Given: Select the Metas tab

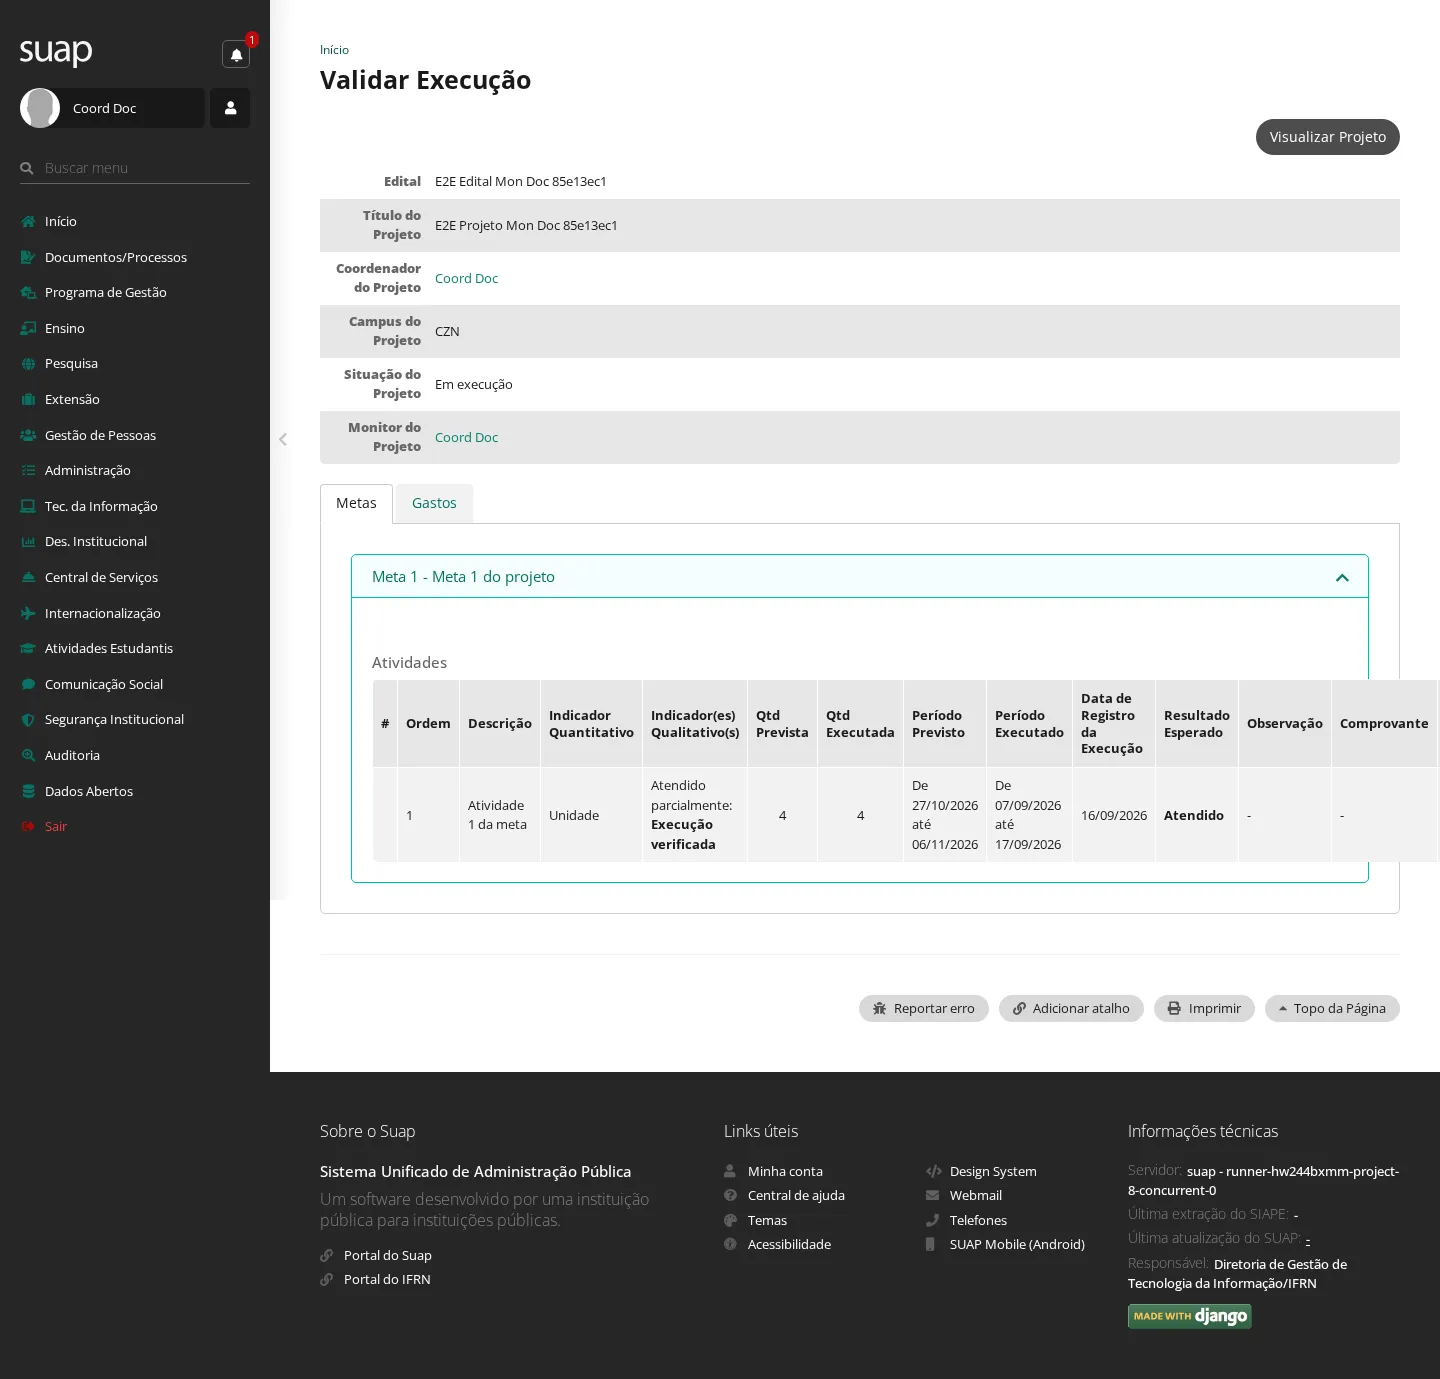Looking at the screenshot, I should coord(356,503).
